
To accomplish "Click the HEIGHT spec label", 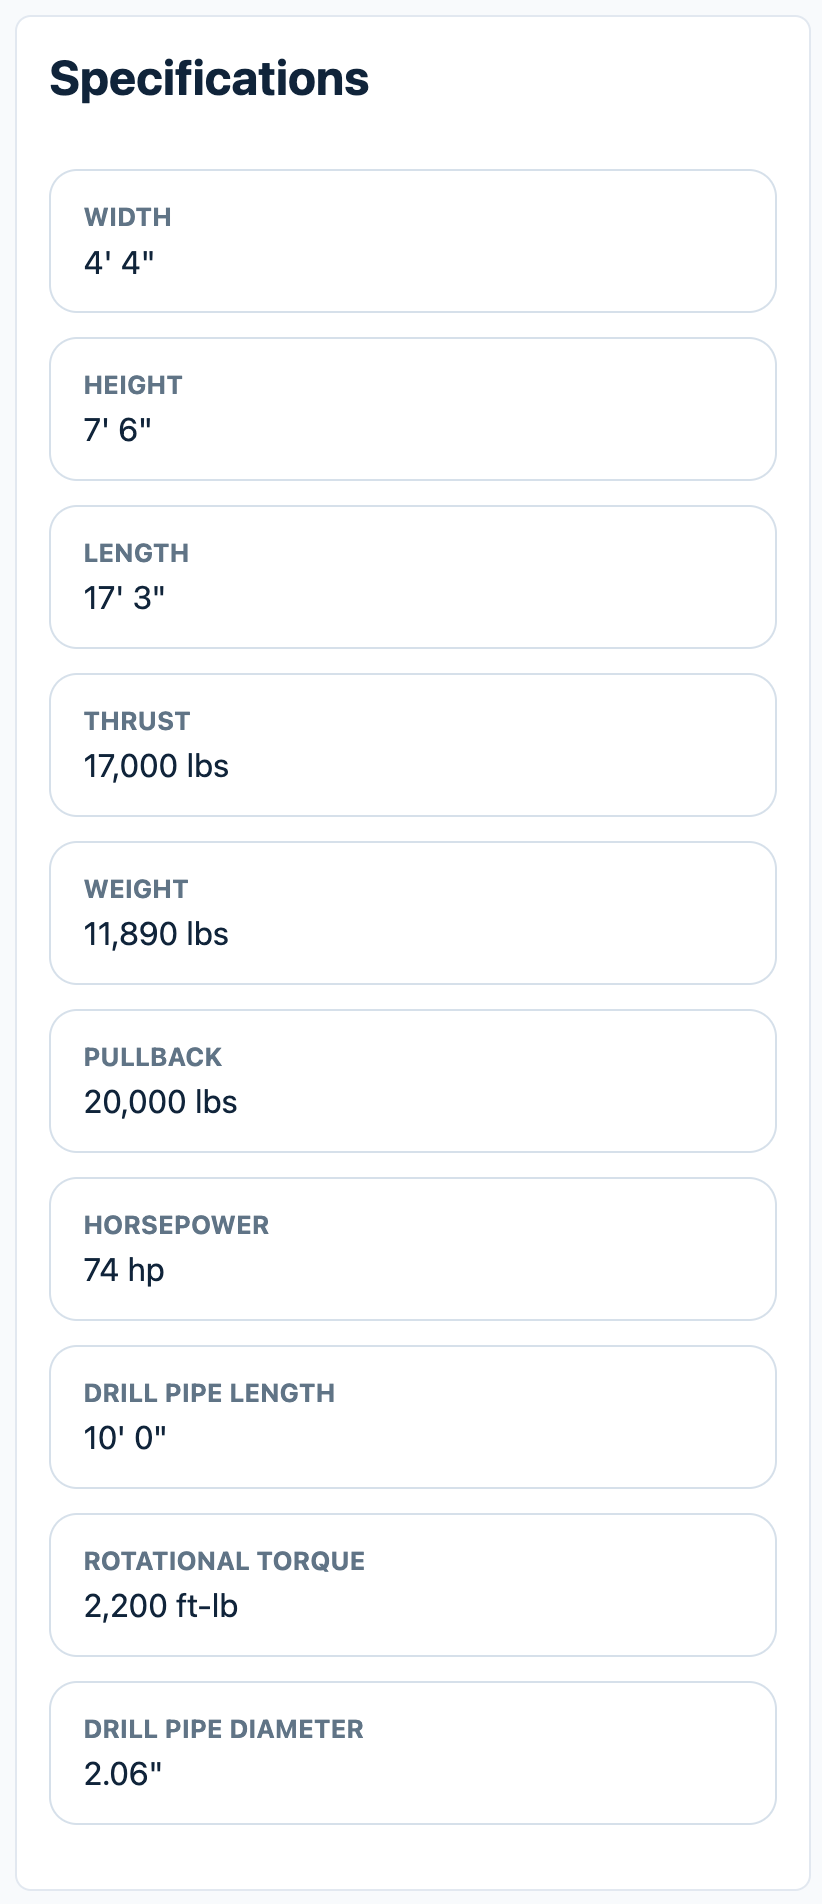I will 133,385.
